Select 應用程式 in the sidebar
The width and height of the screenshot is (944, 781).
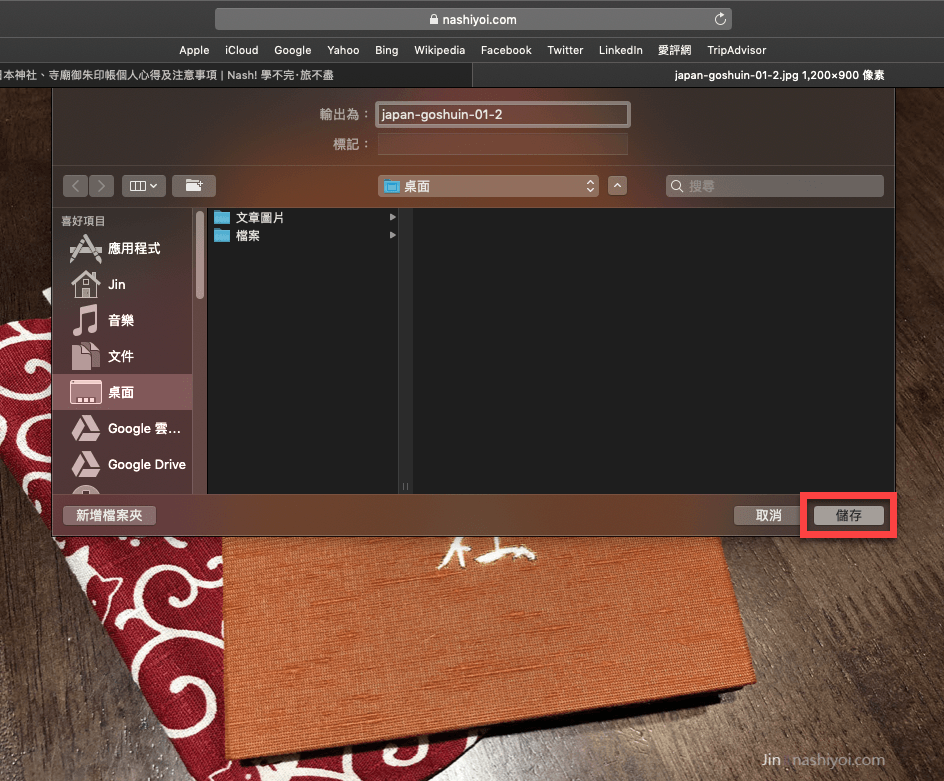tap(123, 248)
